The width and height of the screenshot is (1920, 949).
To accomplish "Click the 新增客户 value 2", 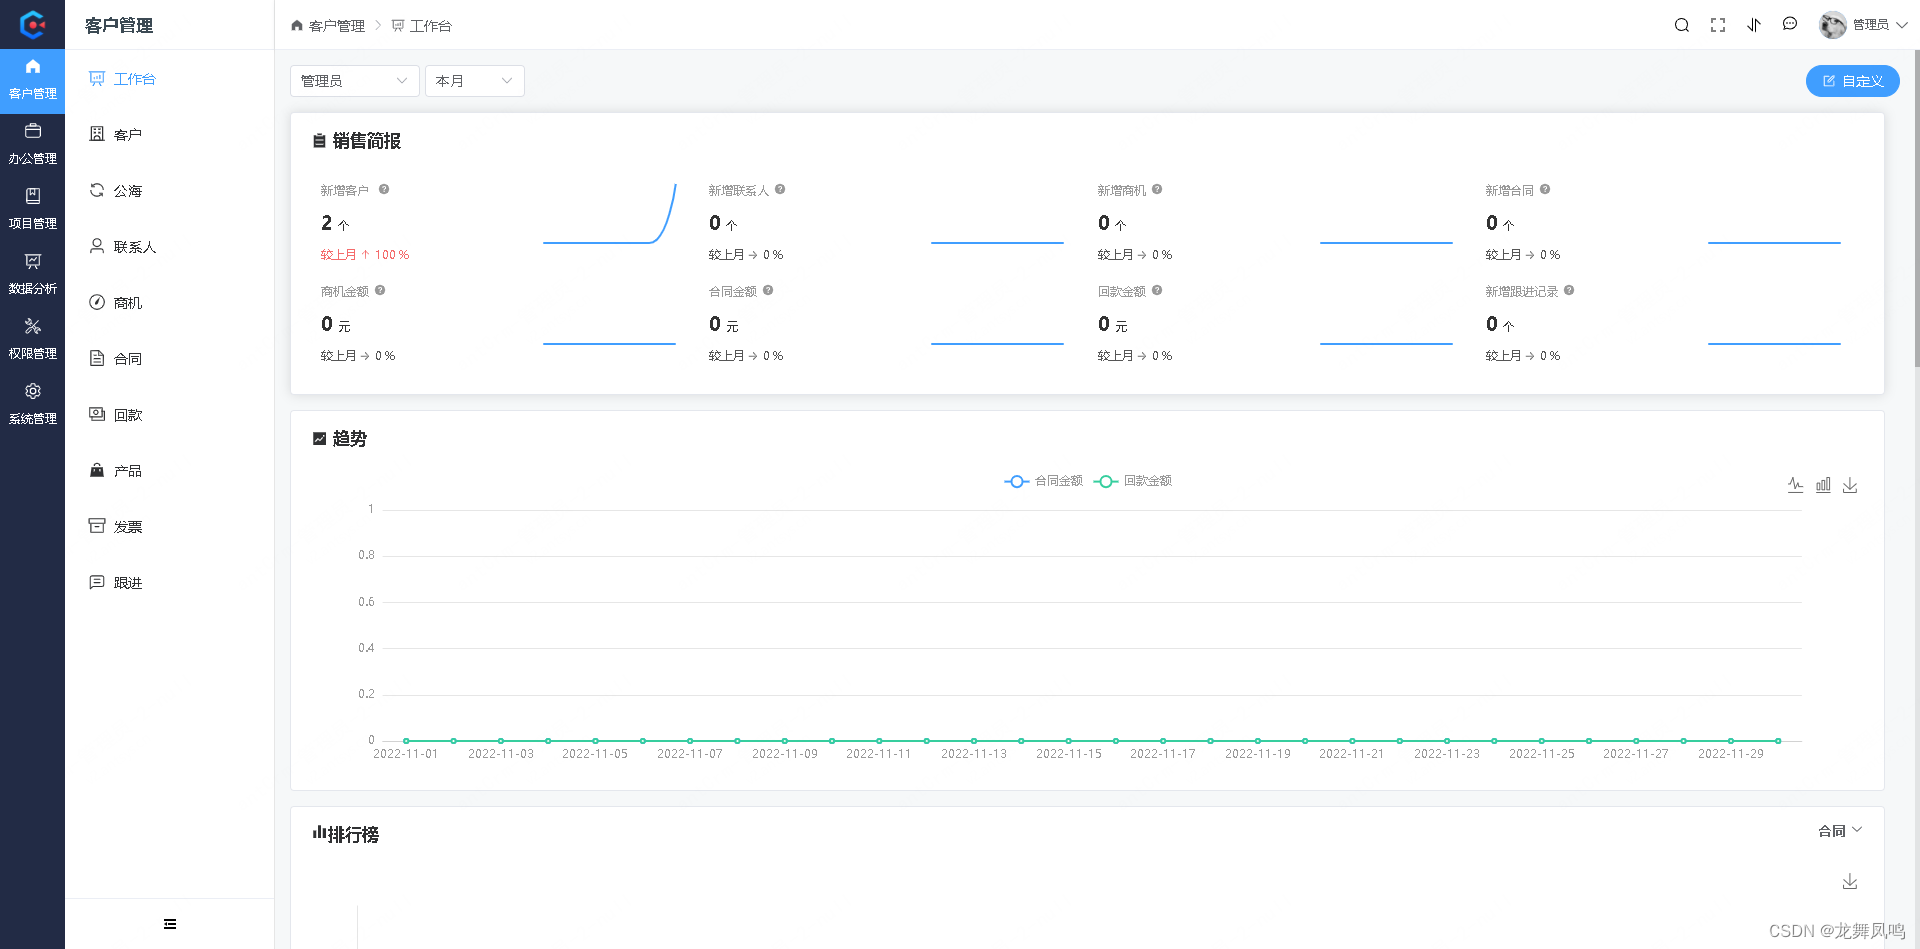I will point(327,223).
